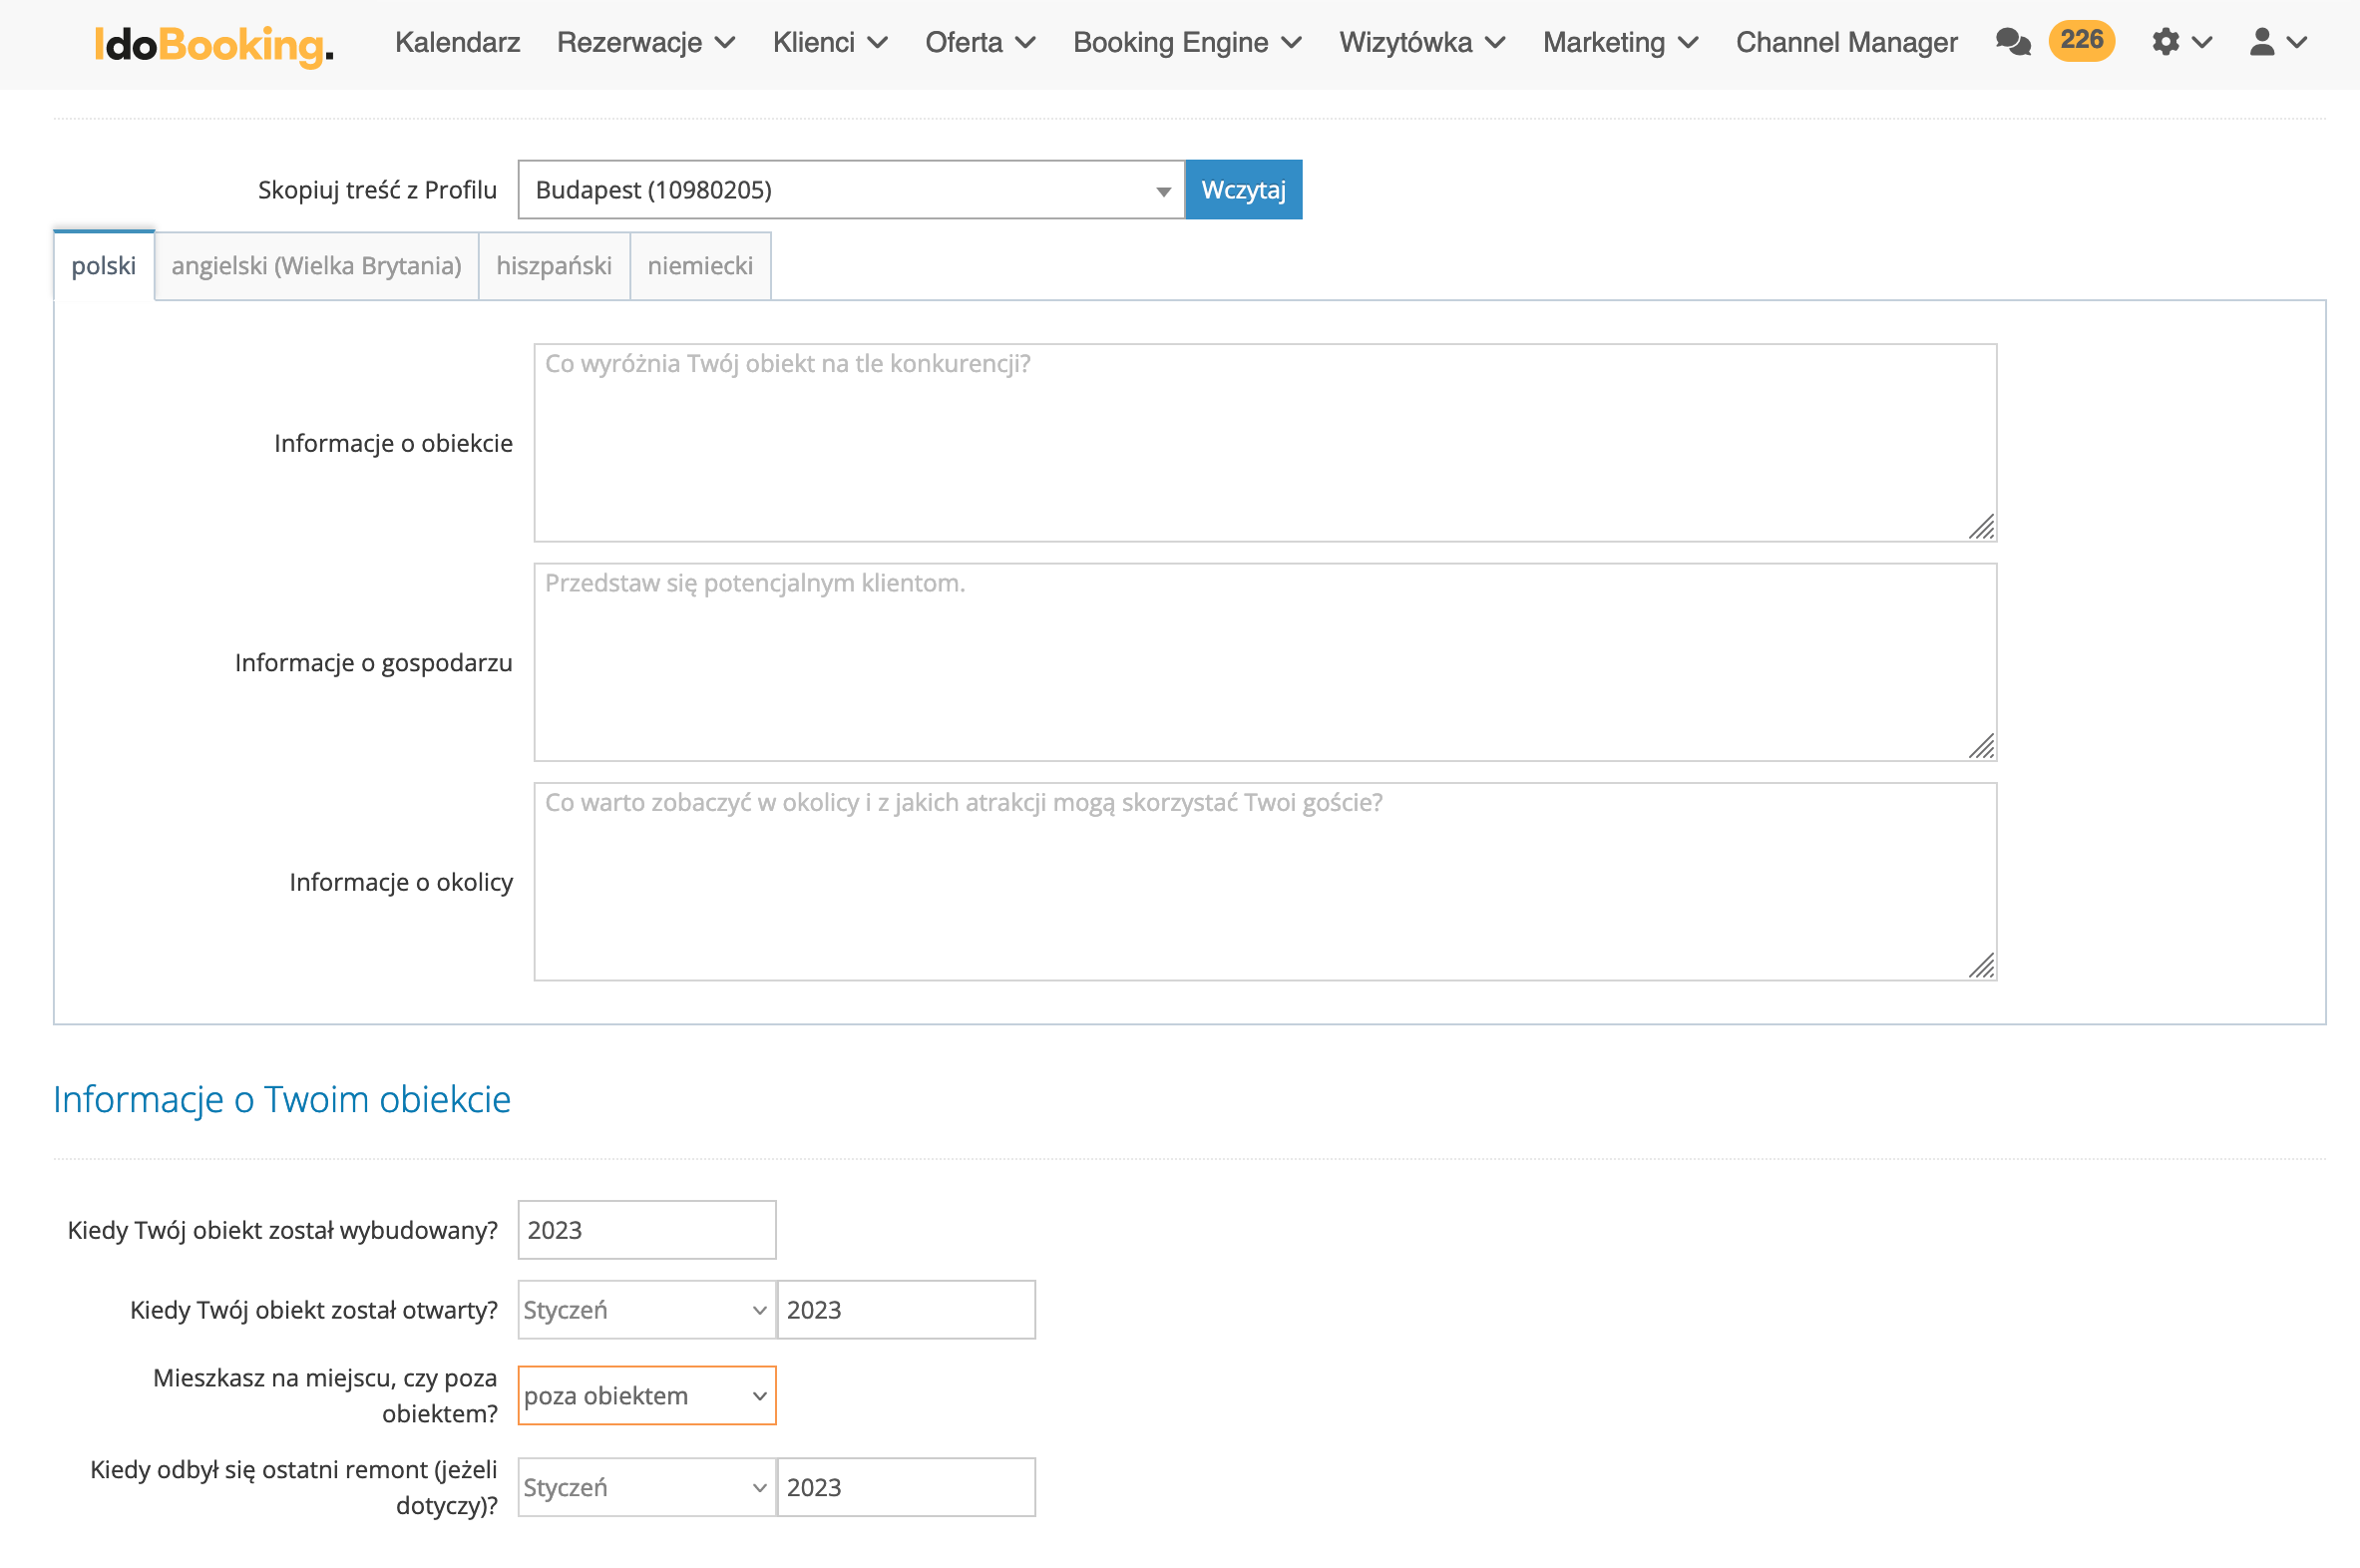Click the 226 notifications badge
This screenshot has width=2360, height=1568.
2081,41
